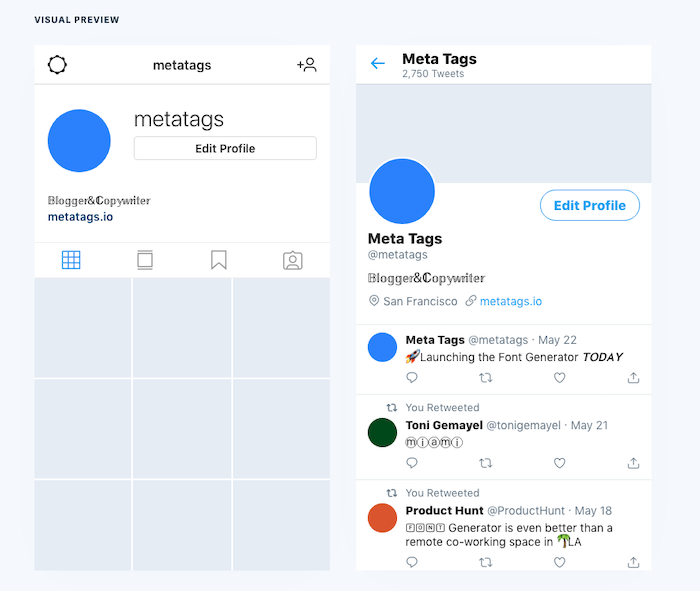Like the Product Hunt tweet

click(x=560, y=563)
